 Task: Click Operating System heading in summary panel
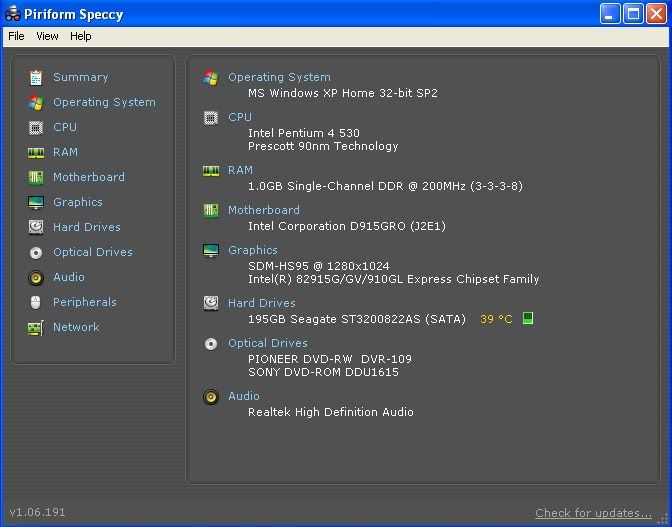point(279,78)
